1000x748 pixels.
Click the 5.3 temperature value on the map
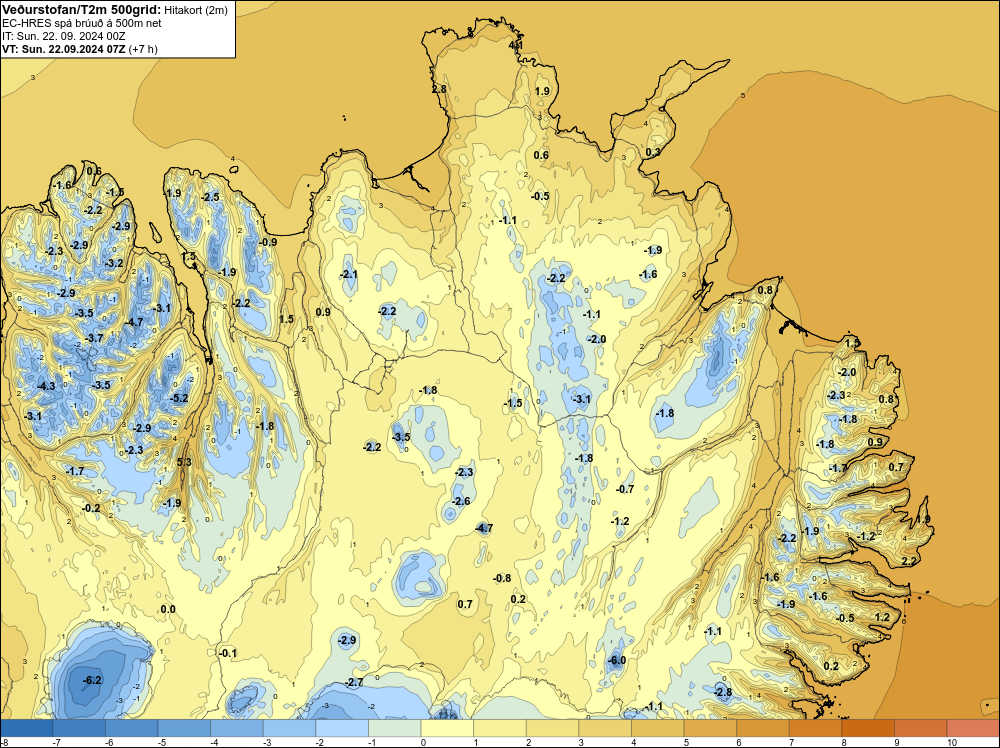coord(184,462)
